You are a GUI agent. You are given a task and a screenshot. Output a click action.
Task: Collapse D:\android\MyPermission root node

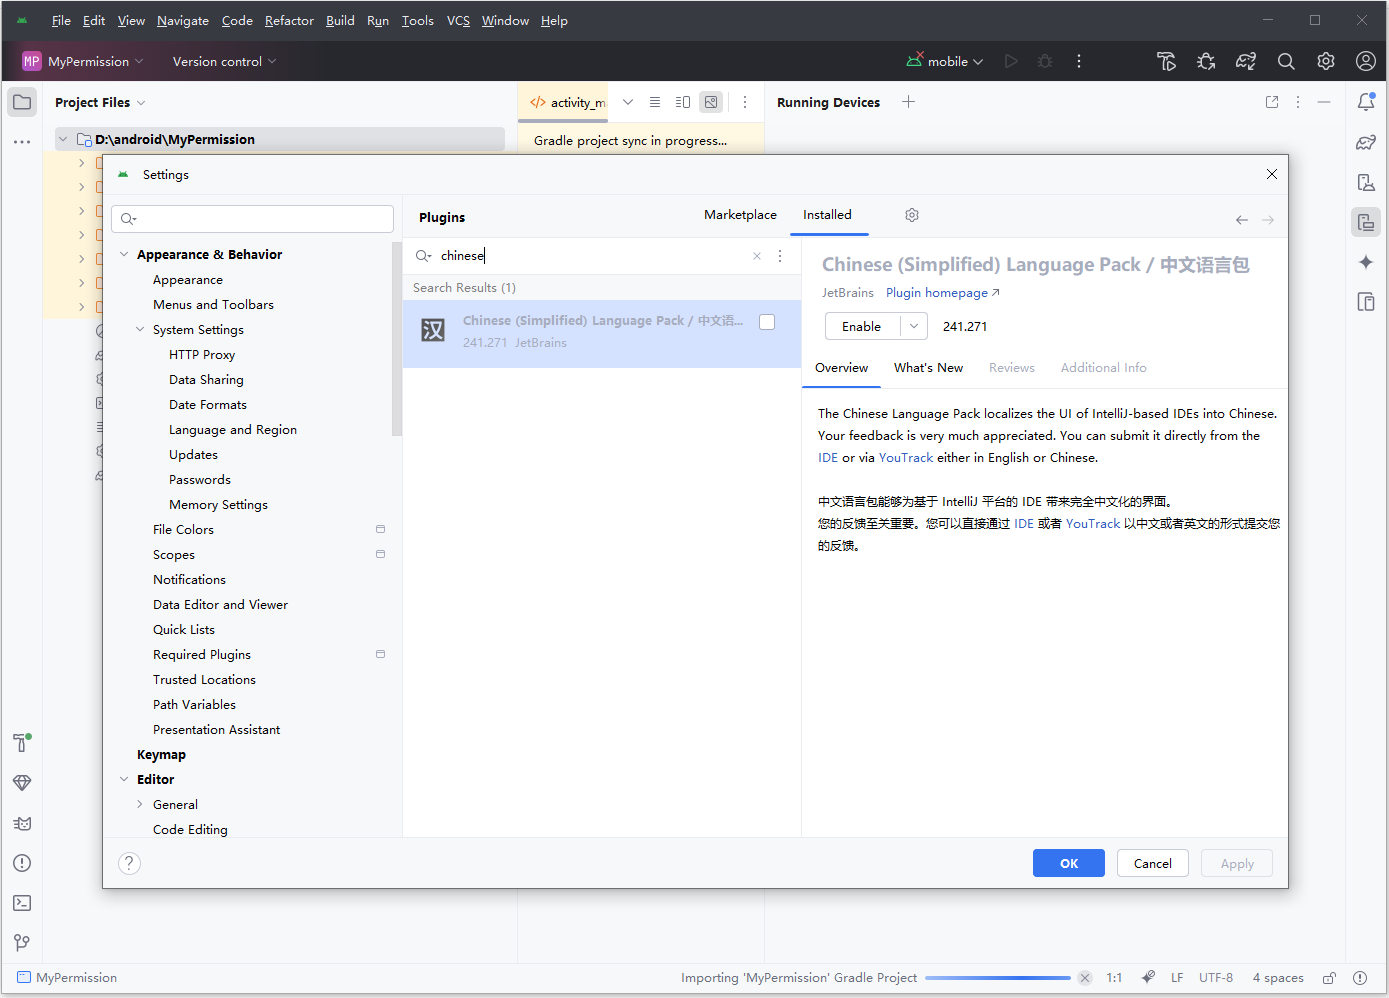click(x=63, y=139)
